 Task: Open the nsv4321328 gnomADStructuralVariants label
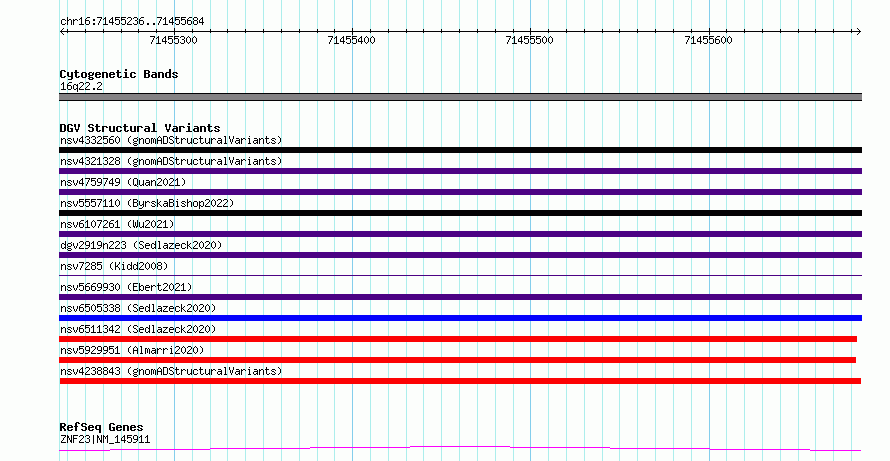pos(171,161)
